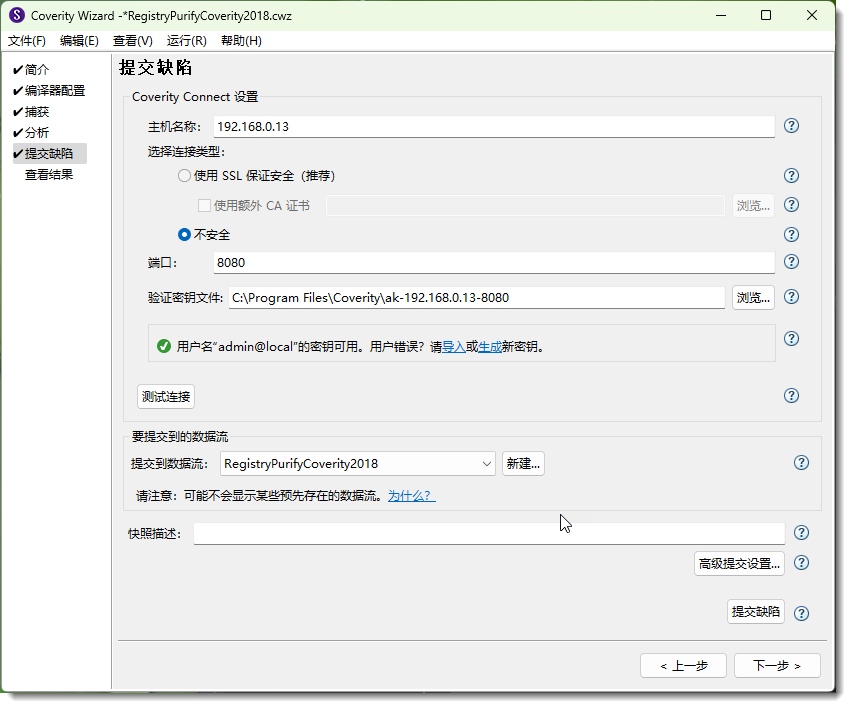Proceed with the 下一步 button
Viewport: 851px width, 708px height.
pos(777,666)
